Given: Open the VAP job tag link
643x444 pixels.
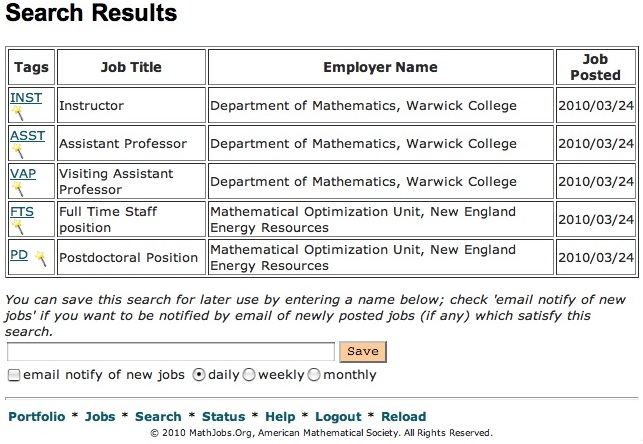Looking at the screenshot, I should click(x=23, y=174).
